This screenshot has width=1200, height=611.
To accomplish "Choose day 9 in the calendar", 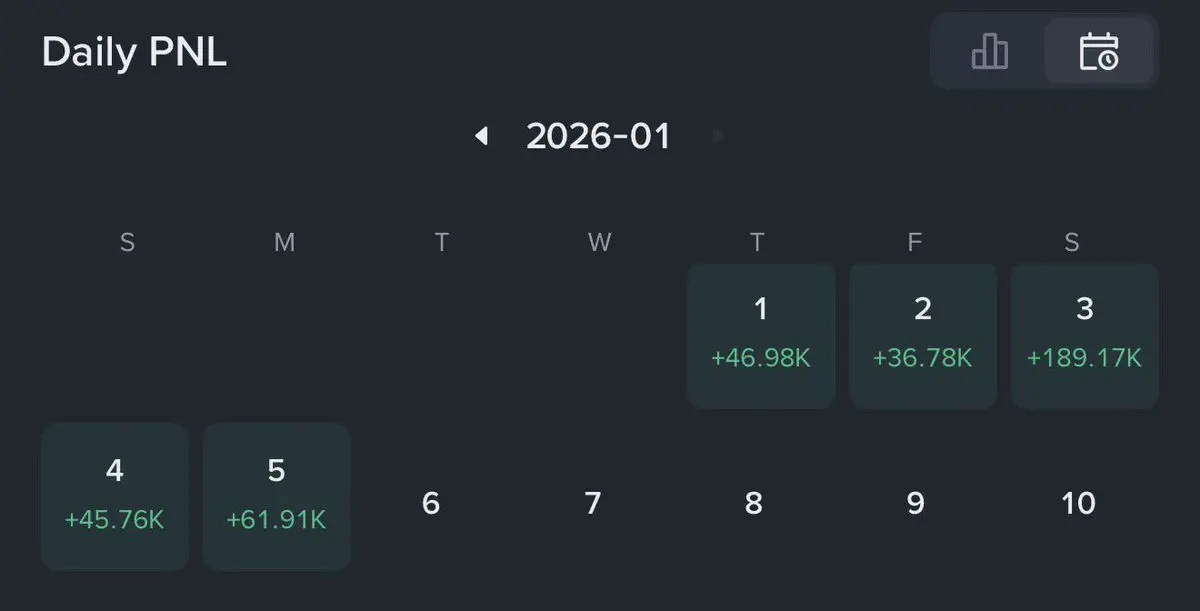I will (915, 503).
